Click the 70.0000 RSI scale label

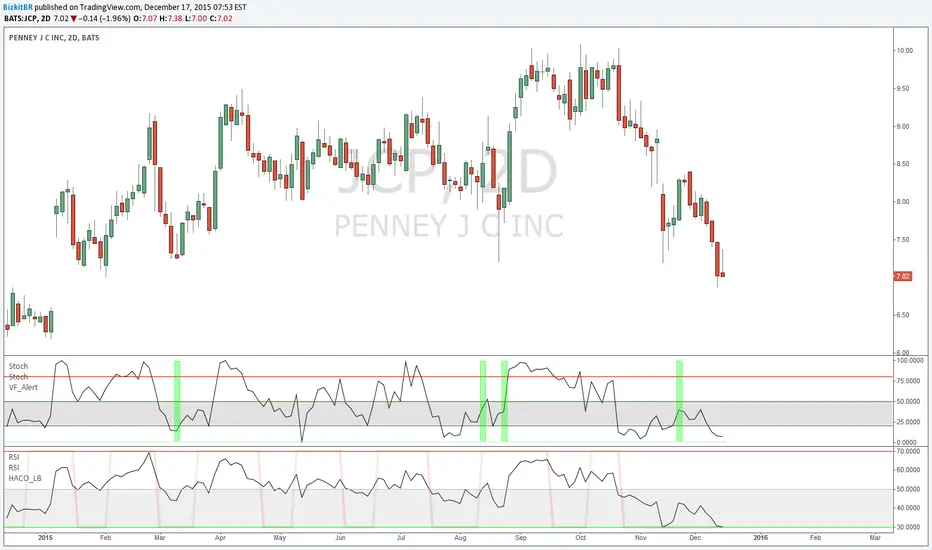(908, 451)
